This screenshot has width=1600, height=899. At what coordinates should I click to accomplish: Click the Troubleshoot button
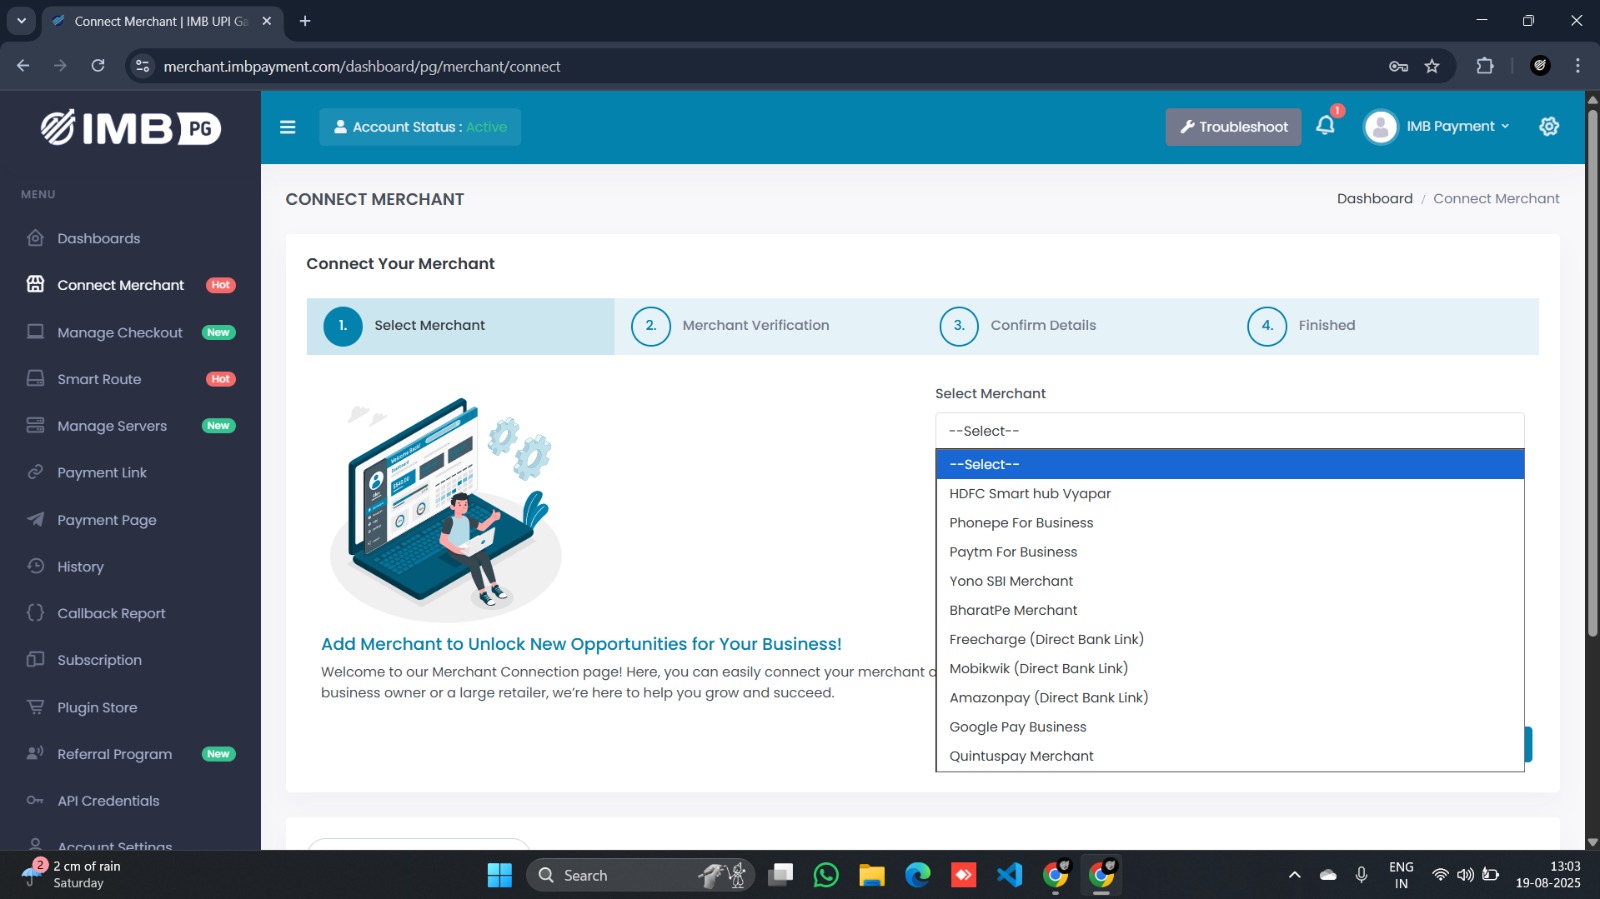click(x=1233, y=127)
